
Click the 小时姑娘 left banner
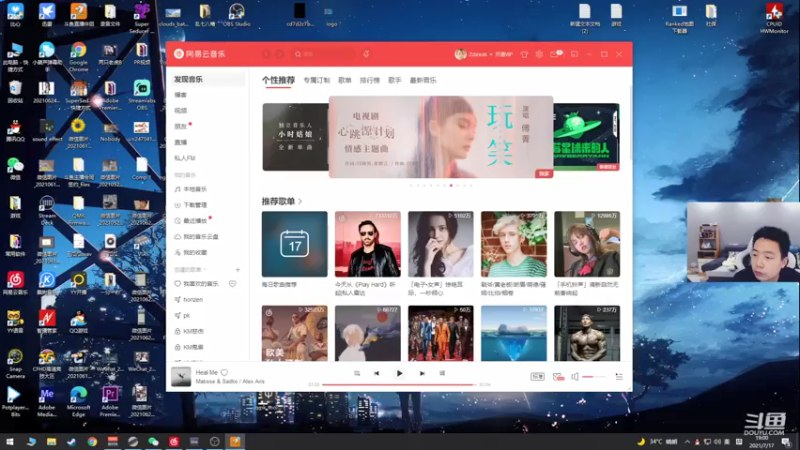tap(295, 137)
